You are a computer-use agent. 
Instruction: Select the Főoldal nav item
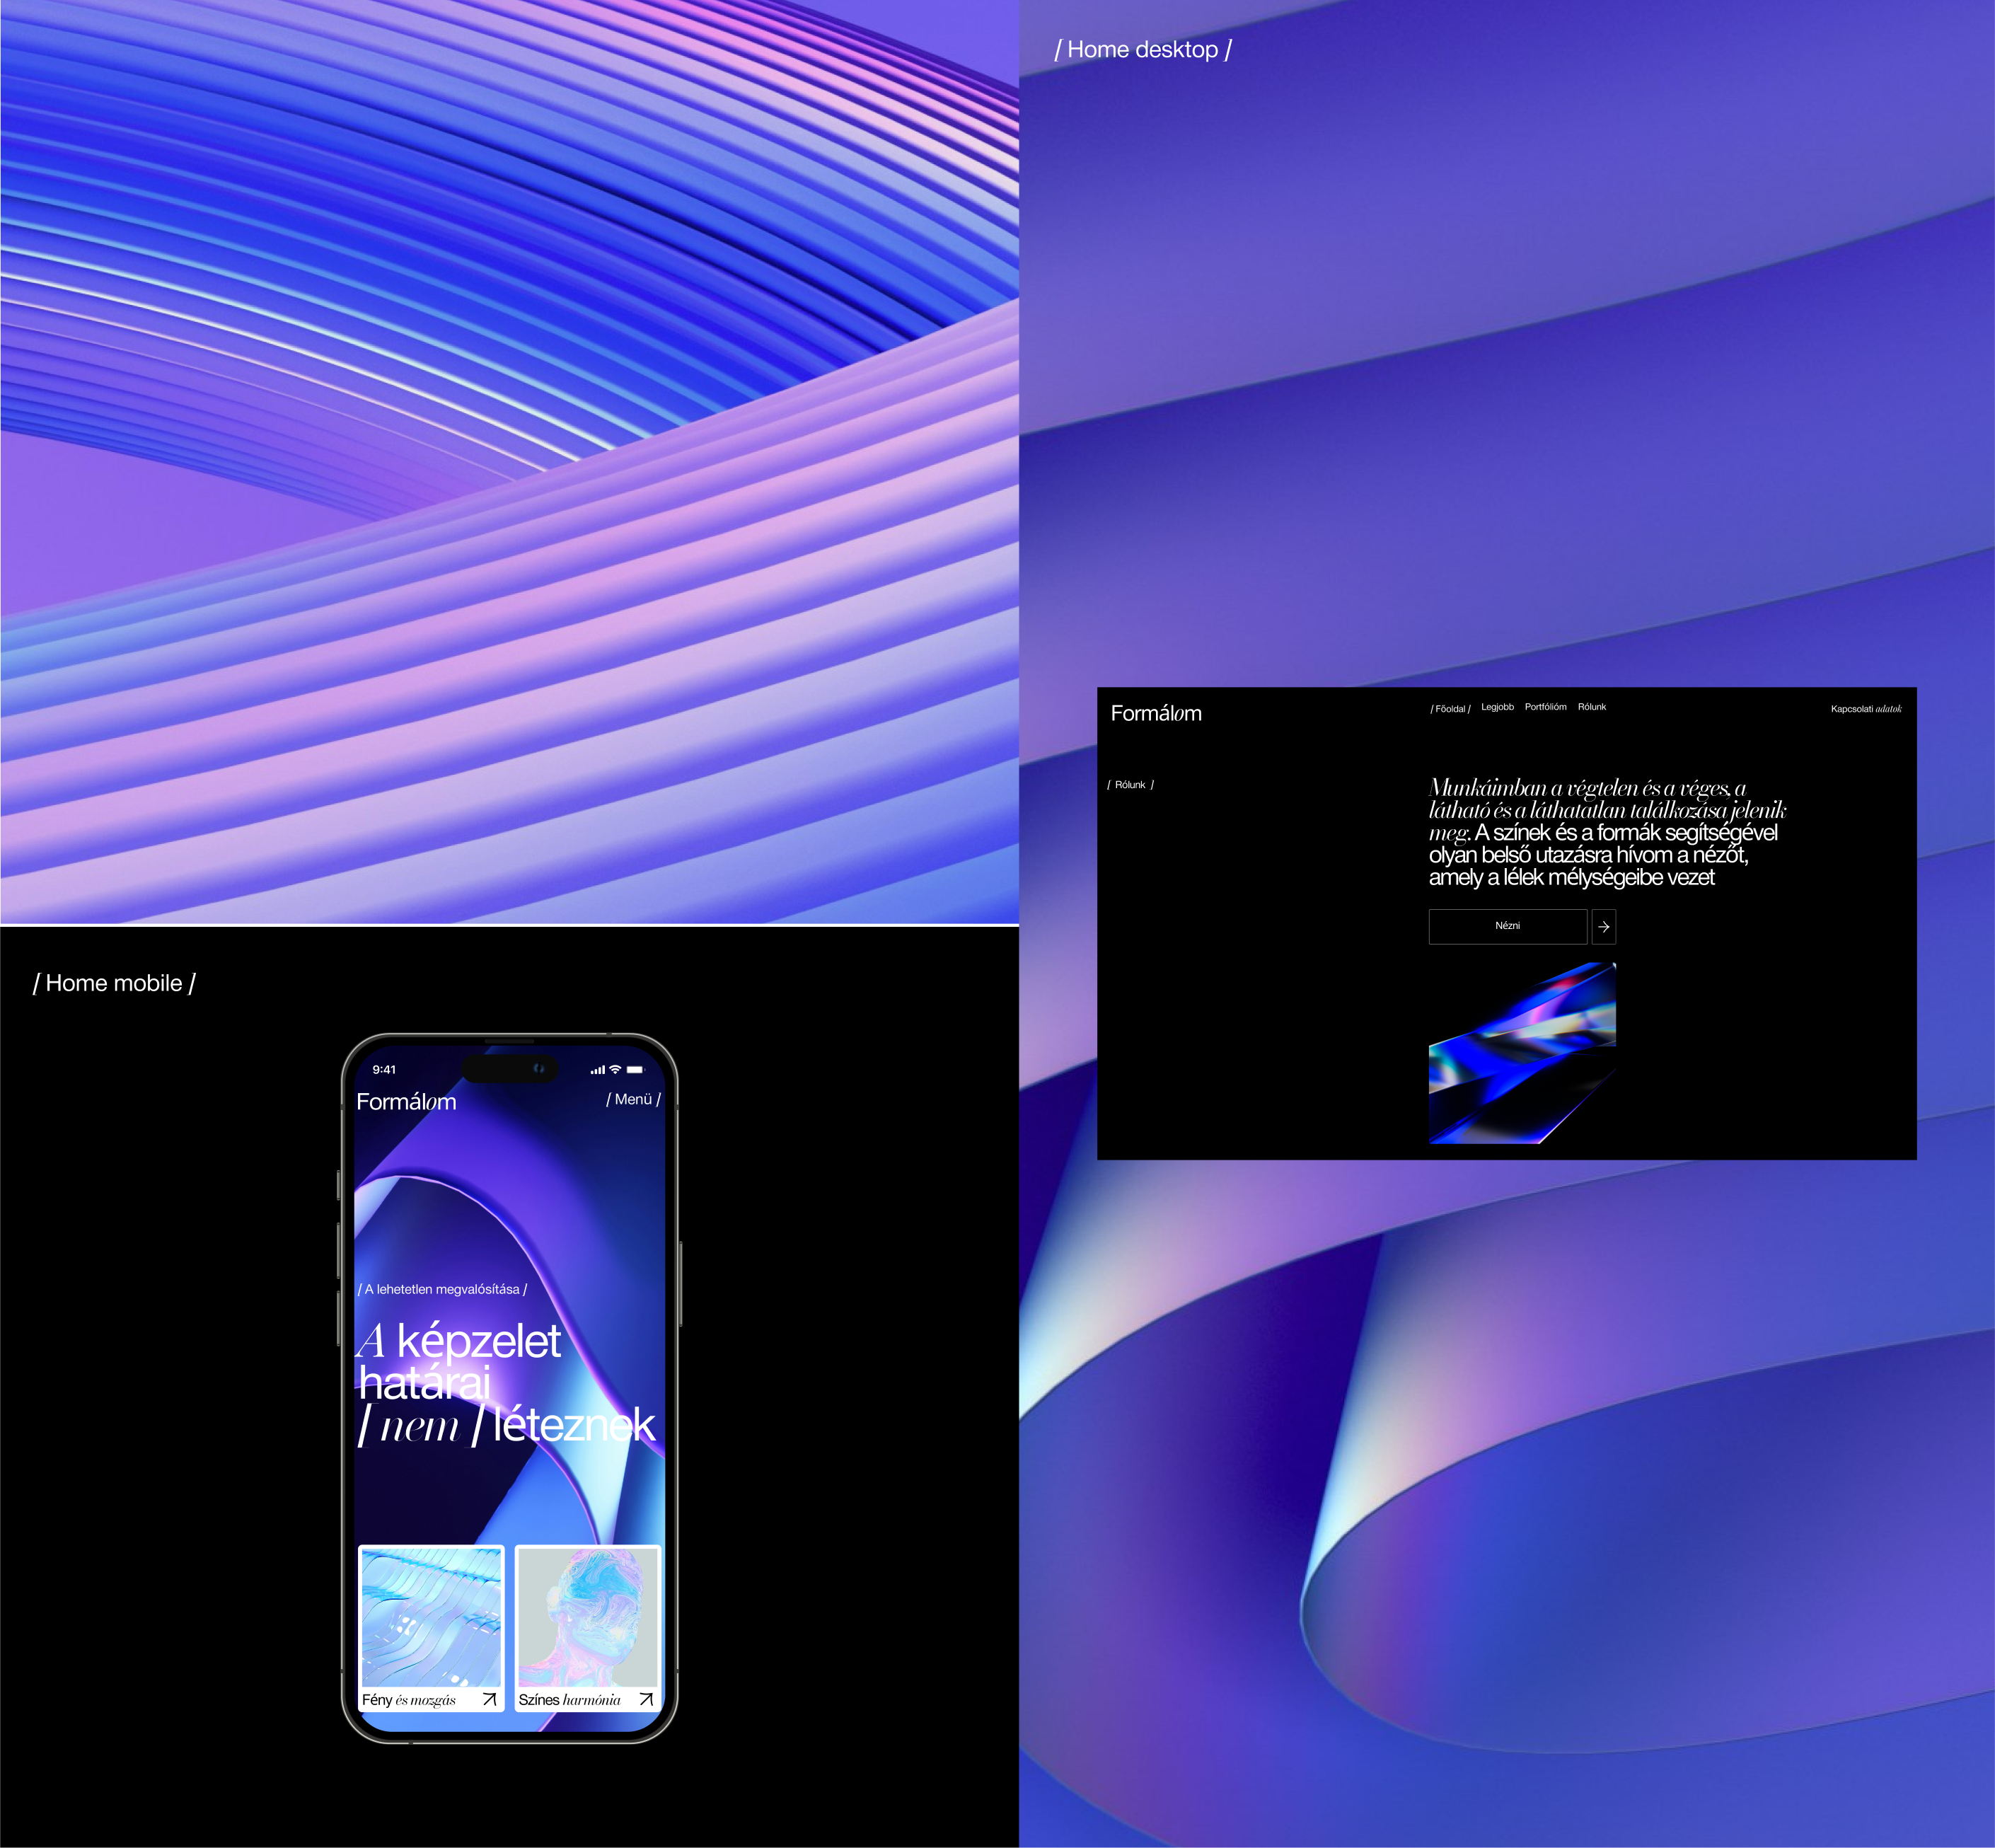(x=1450, y=709)
